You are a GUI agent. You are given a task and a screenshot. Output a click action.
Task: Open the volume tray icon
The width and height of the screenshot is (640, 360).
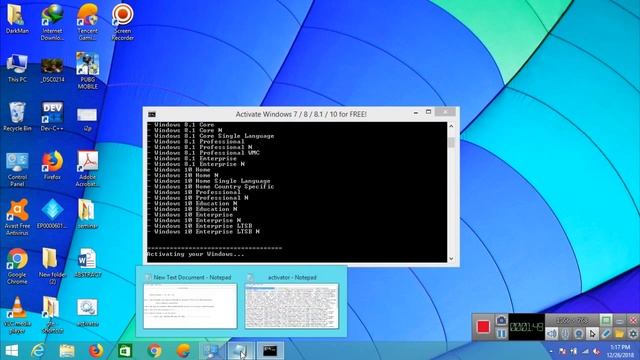[x=596, y=351]
